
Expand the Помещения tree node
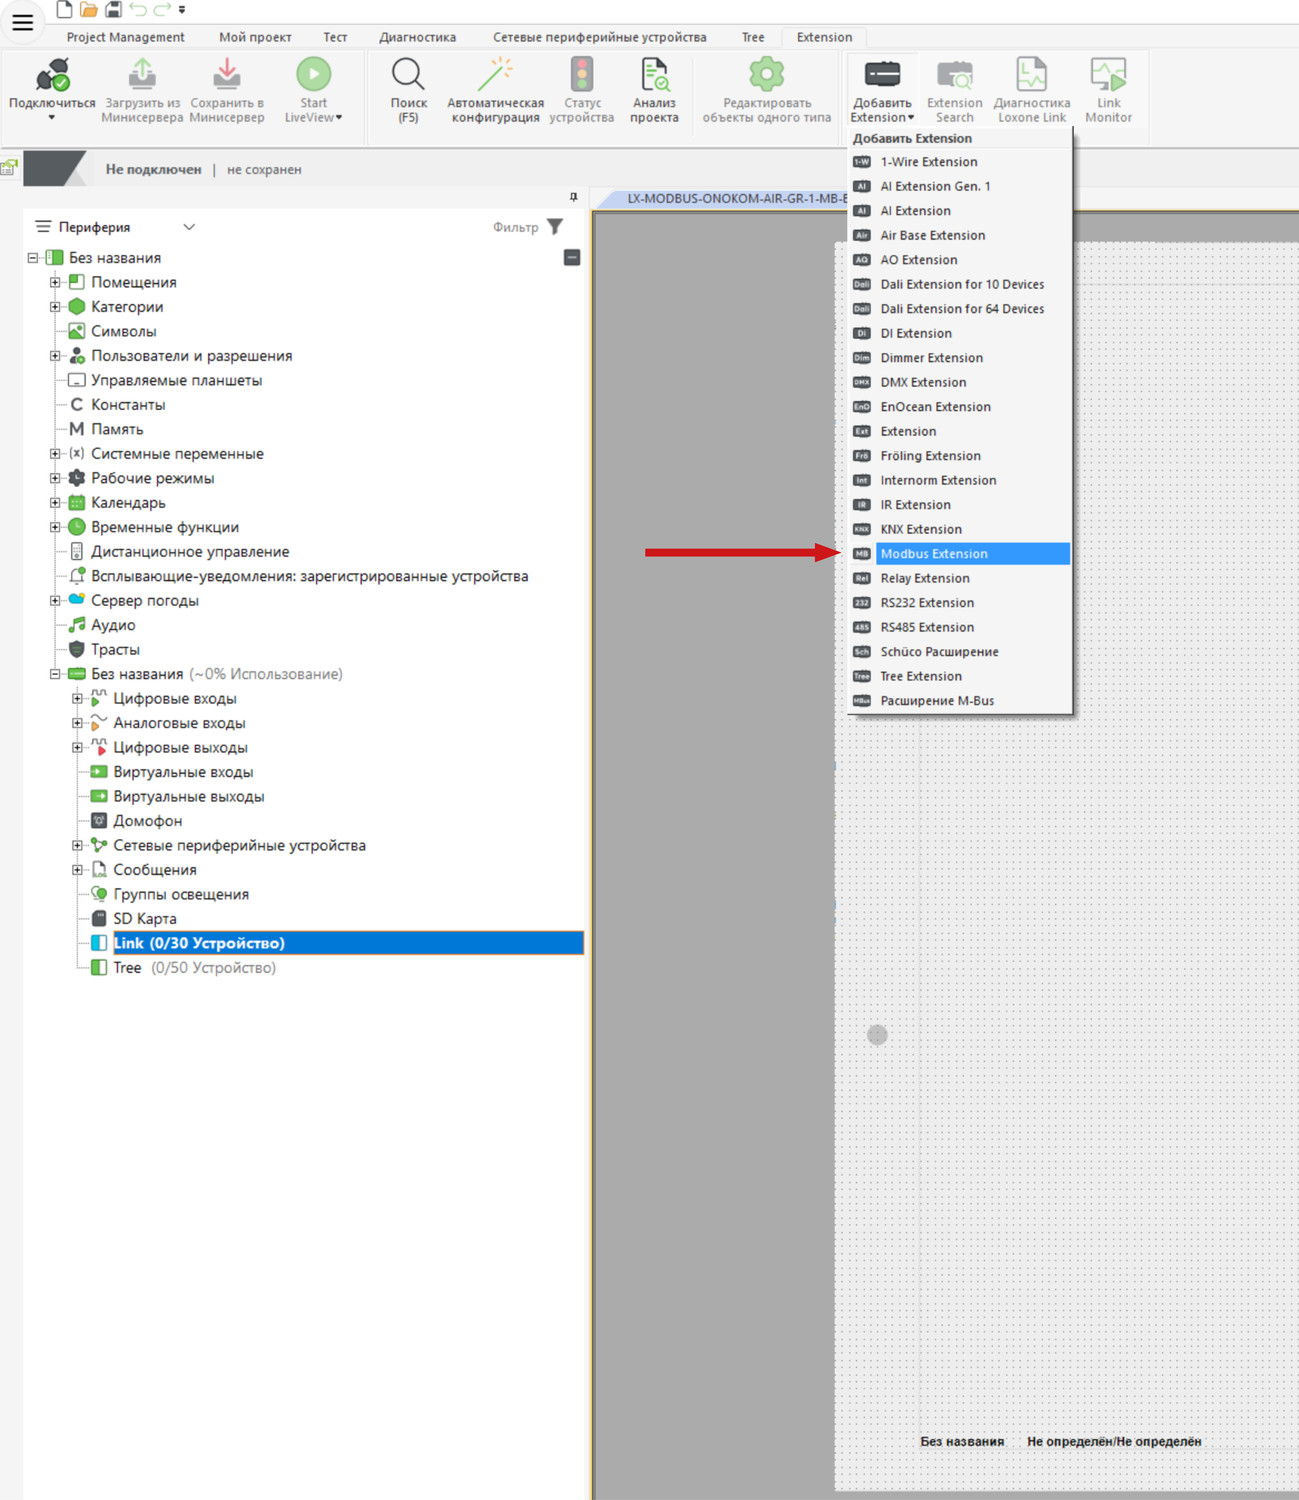click(x=55, y=283)
